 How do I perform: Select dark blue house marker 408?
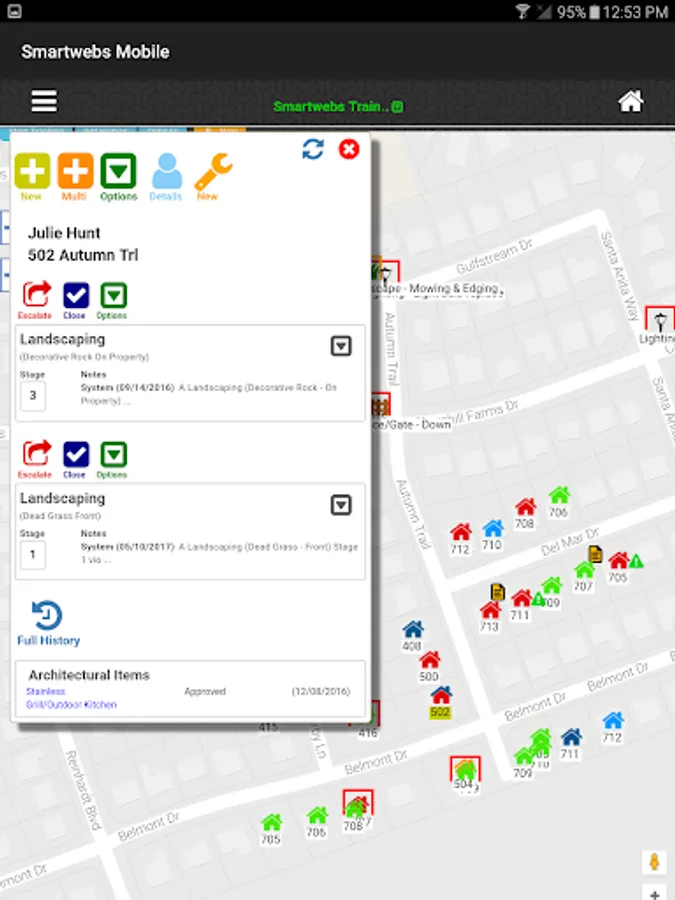click(413, 630)
